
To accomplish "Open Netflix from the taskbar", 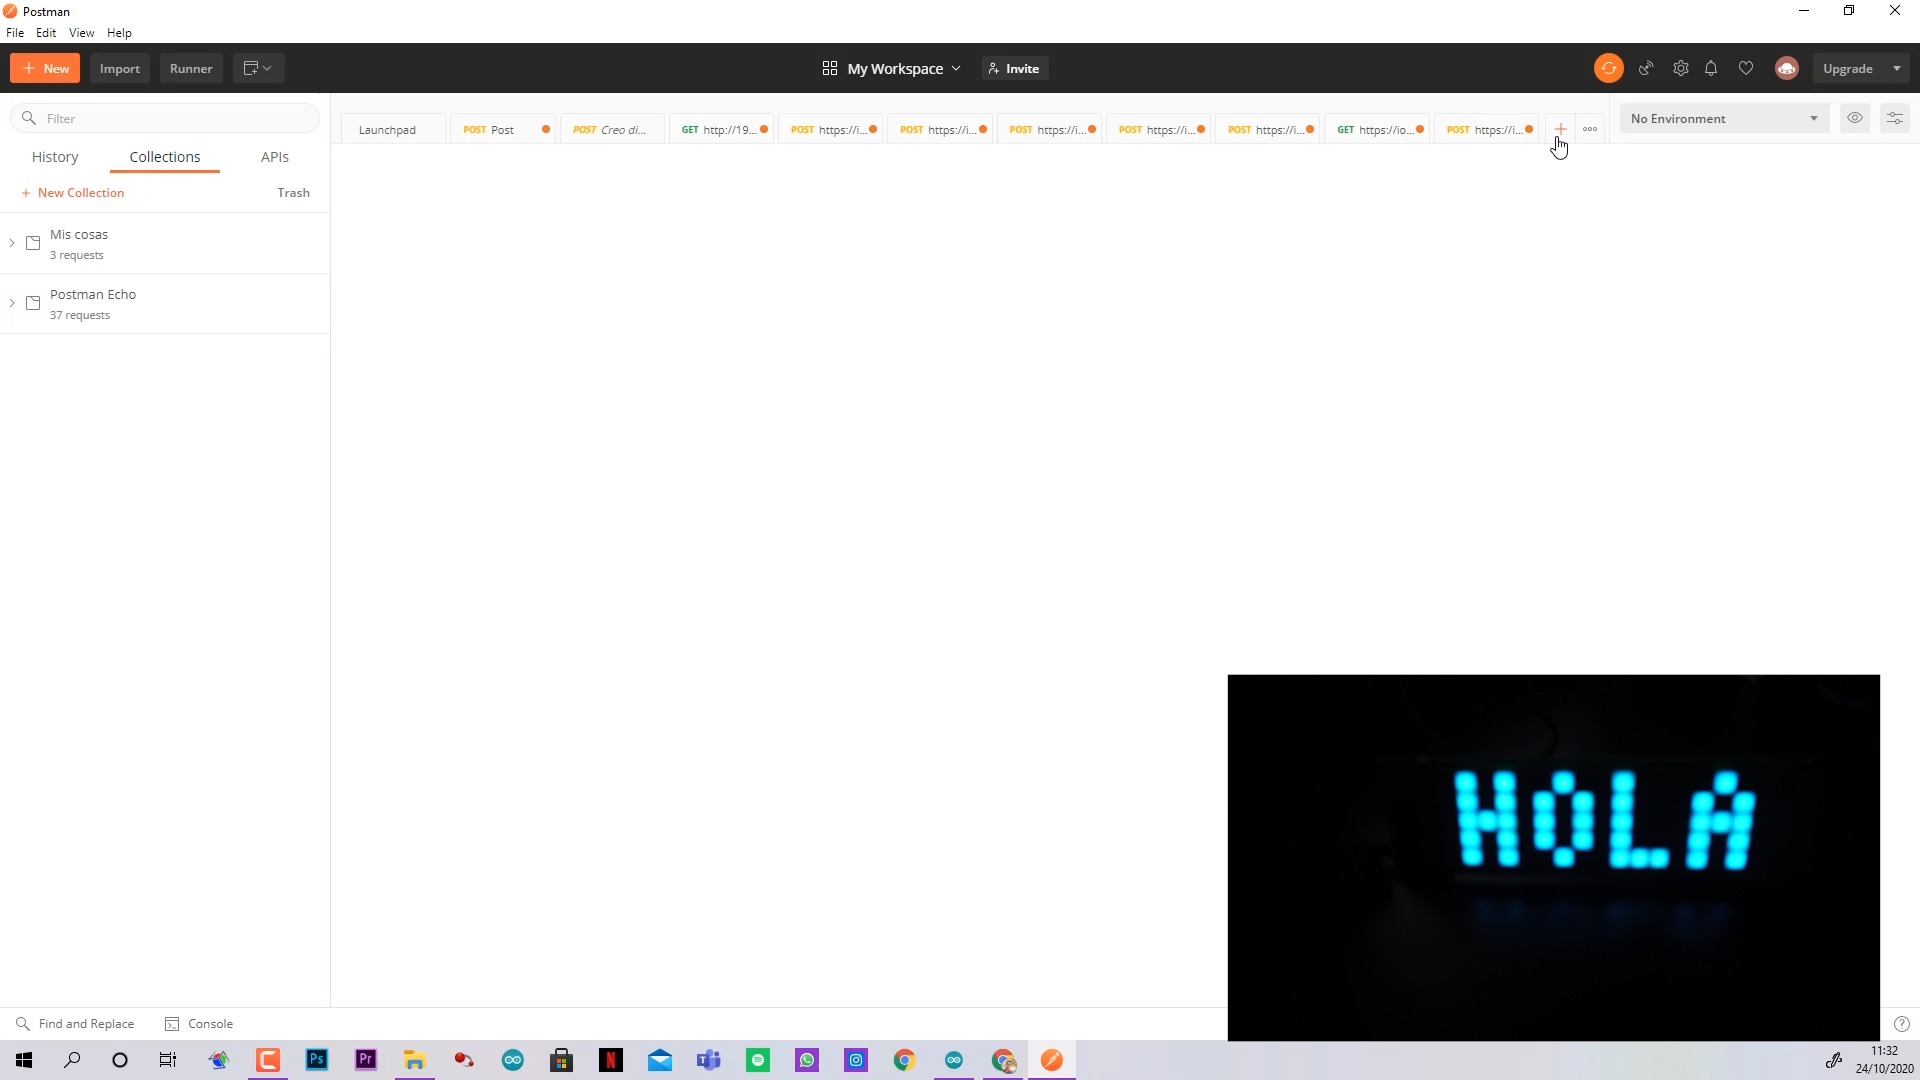I will [611, 1060].
